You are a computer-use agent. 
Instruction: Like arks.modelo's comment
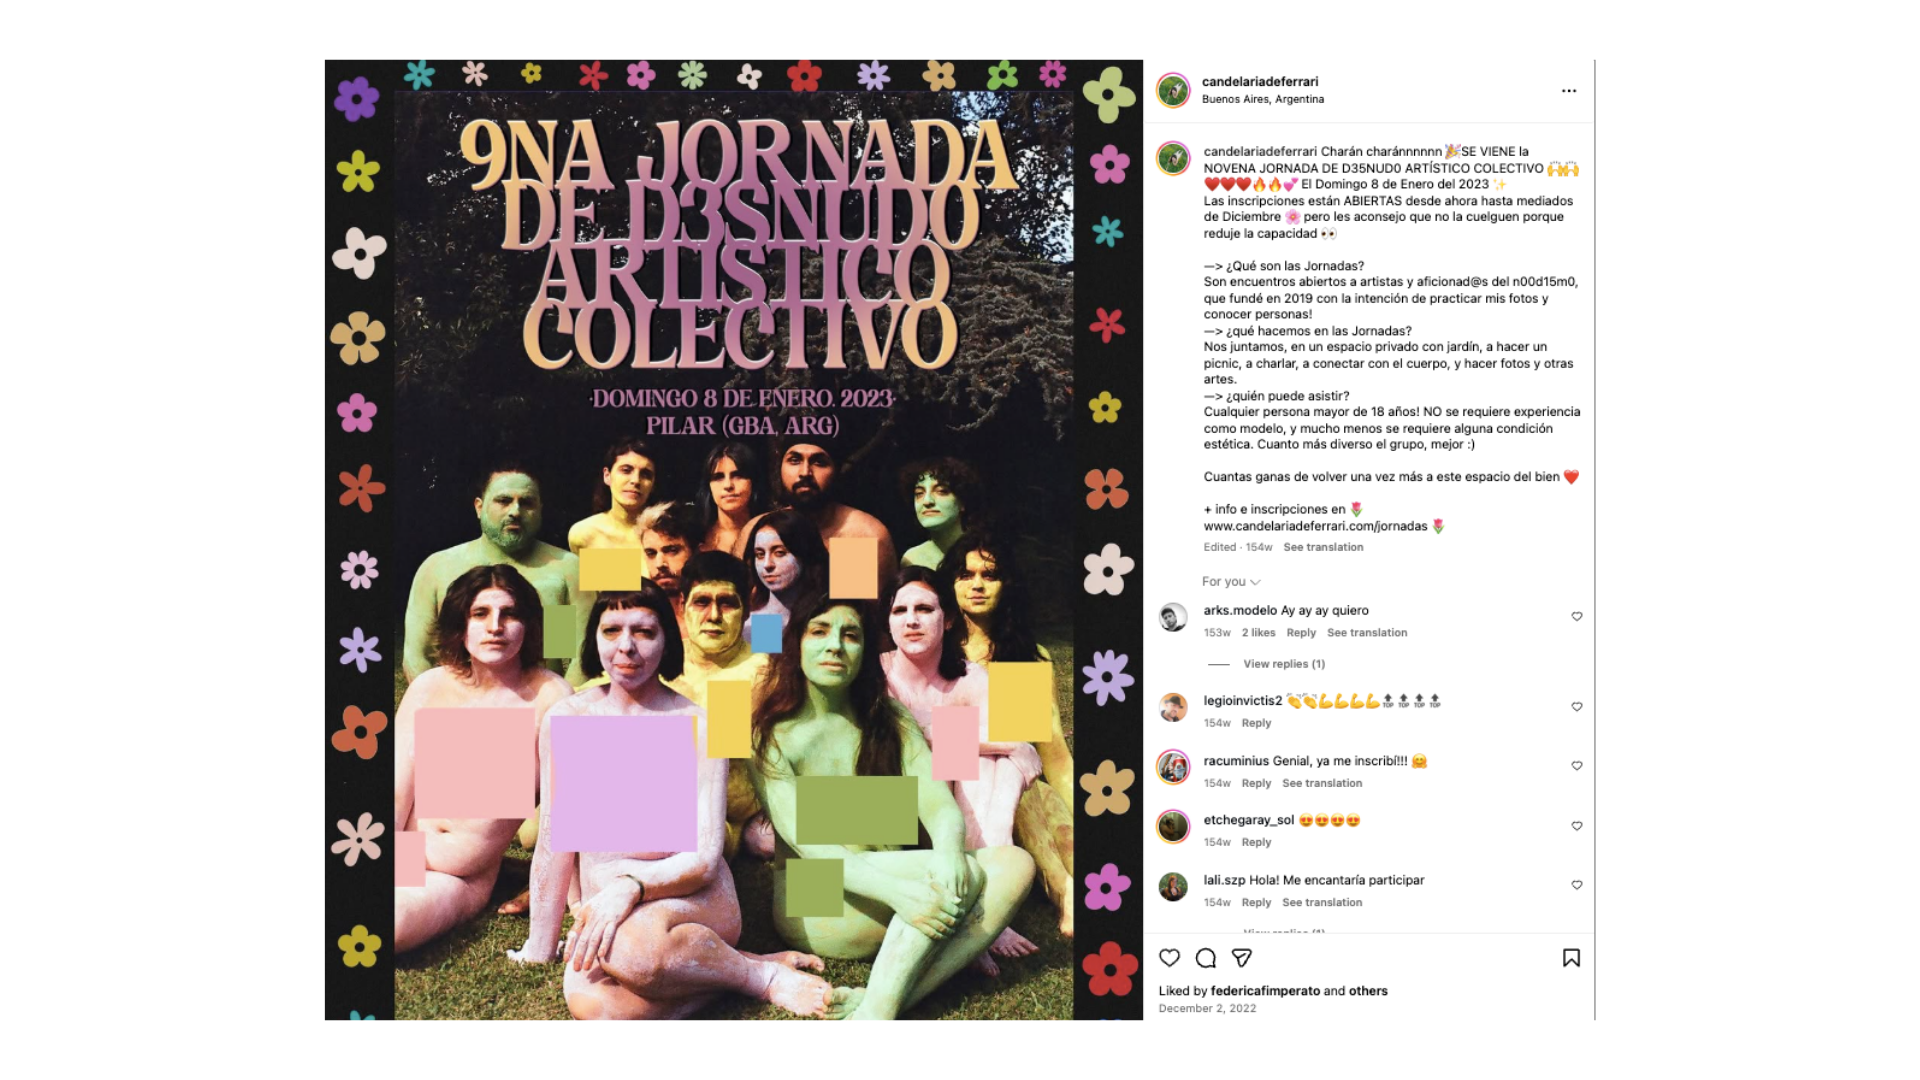1577,617
